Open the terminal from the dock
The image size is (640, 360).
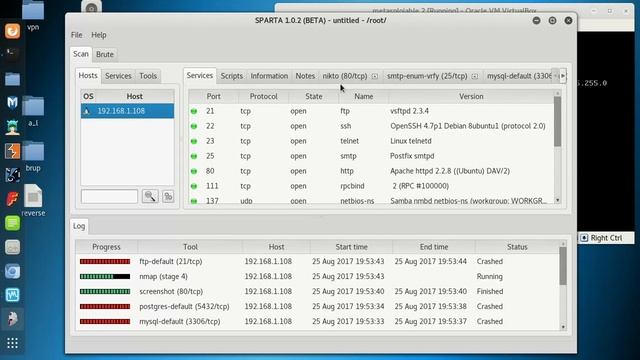click(12, 53)
